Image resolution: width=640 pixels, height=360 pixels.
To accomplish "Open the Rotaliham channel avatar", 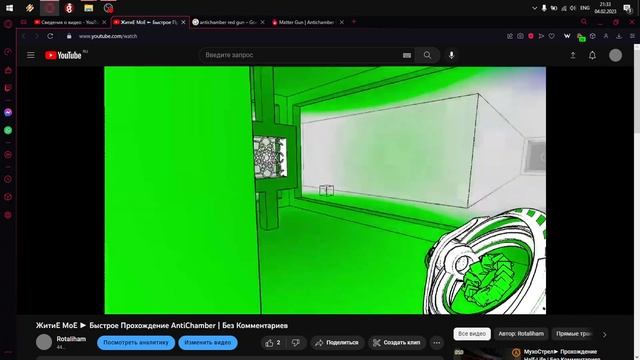I will pyautogui.click(x=44, y=342).
